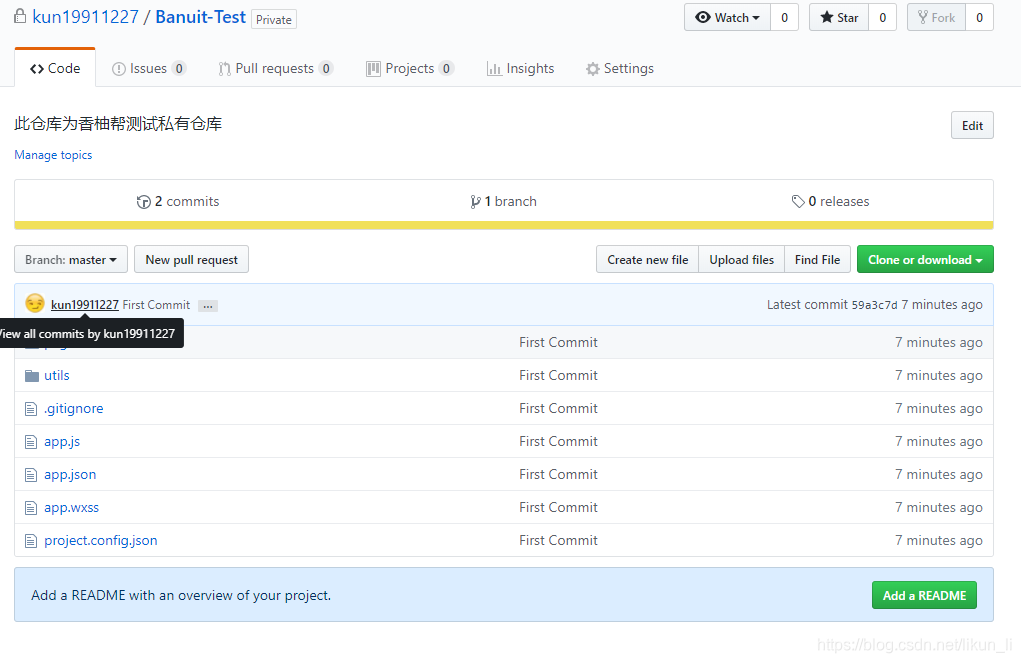1021x663 pixels.
Task: Open the Branch: master dropdown
Action: pos(71,259)
